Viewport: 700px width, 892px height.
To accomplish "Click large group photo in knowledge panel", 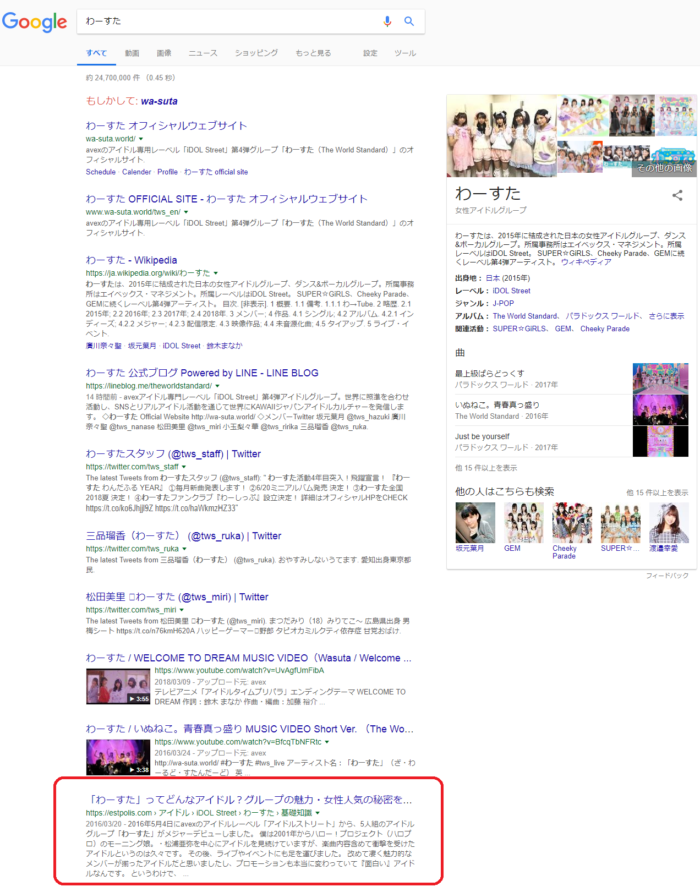I will (x=501, y=136).
